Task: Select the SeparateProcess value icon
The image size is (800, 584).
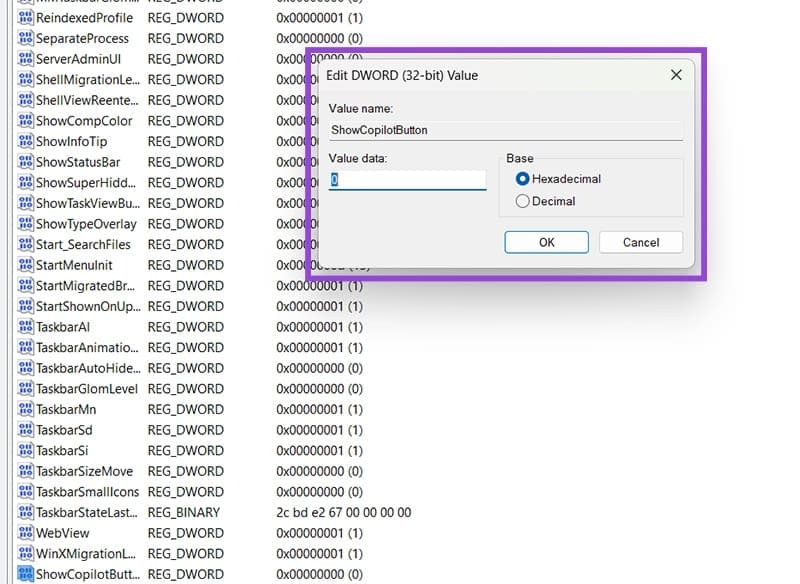Action: point(26,38)
